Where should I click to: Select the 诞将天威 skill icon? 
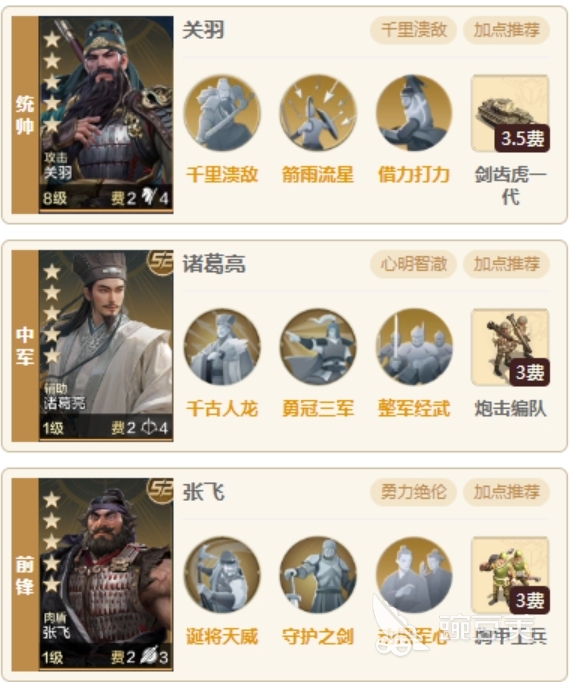(222, 575)
